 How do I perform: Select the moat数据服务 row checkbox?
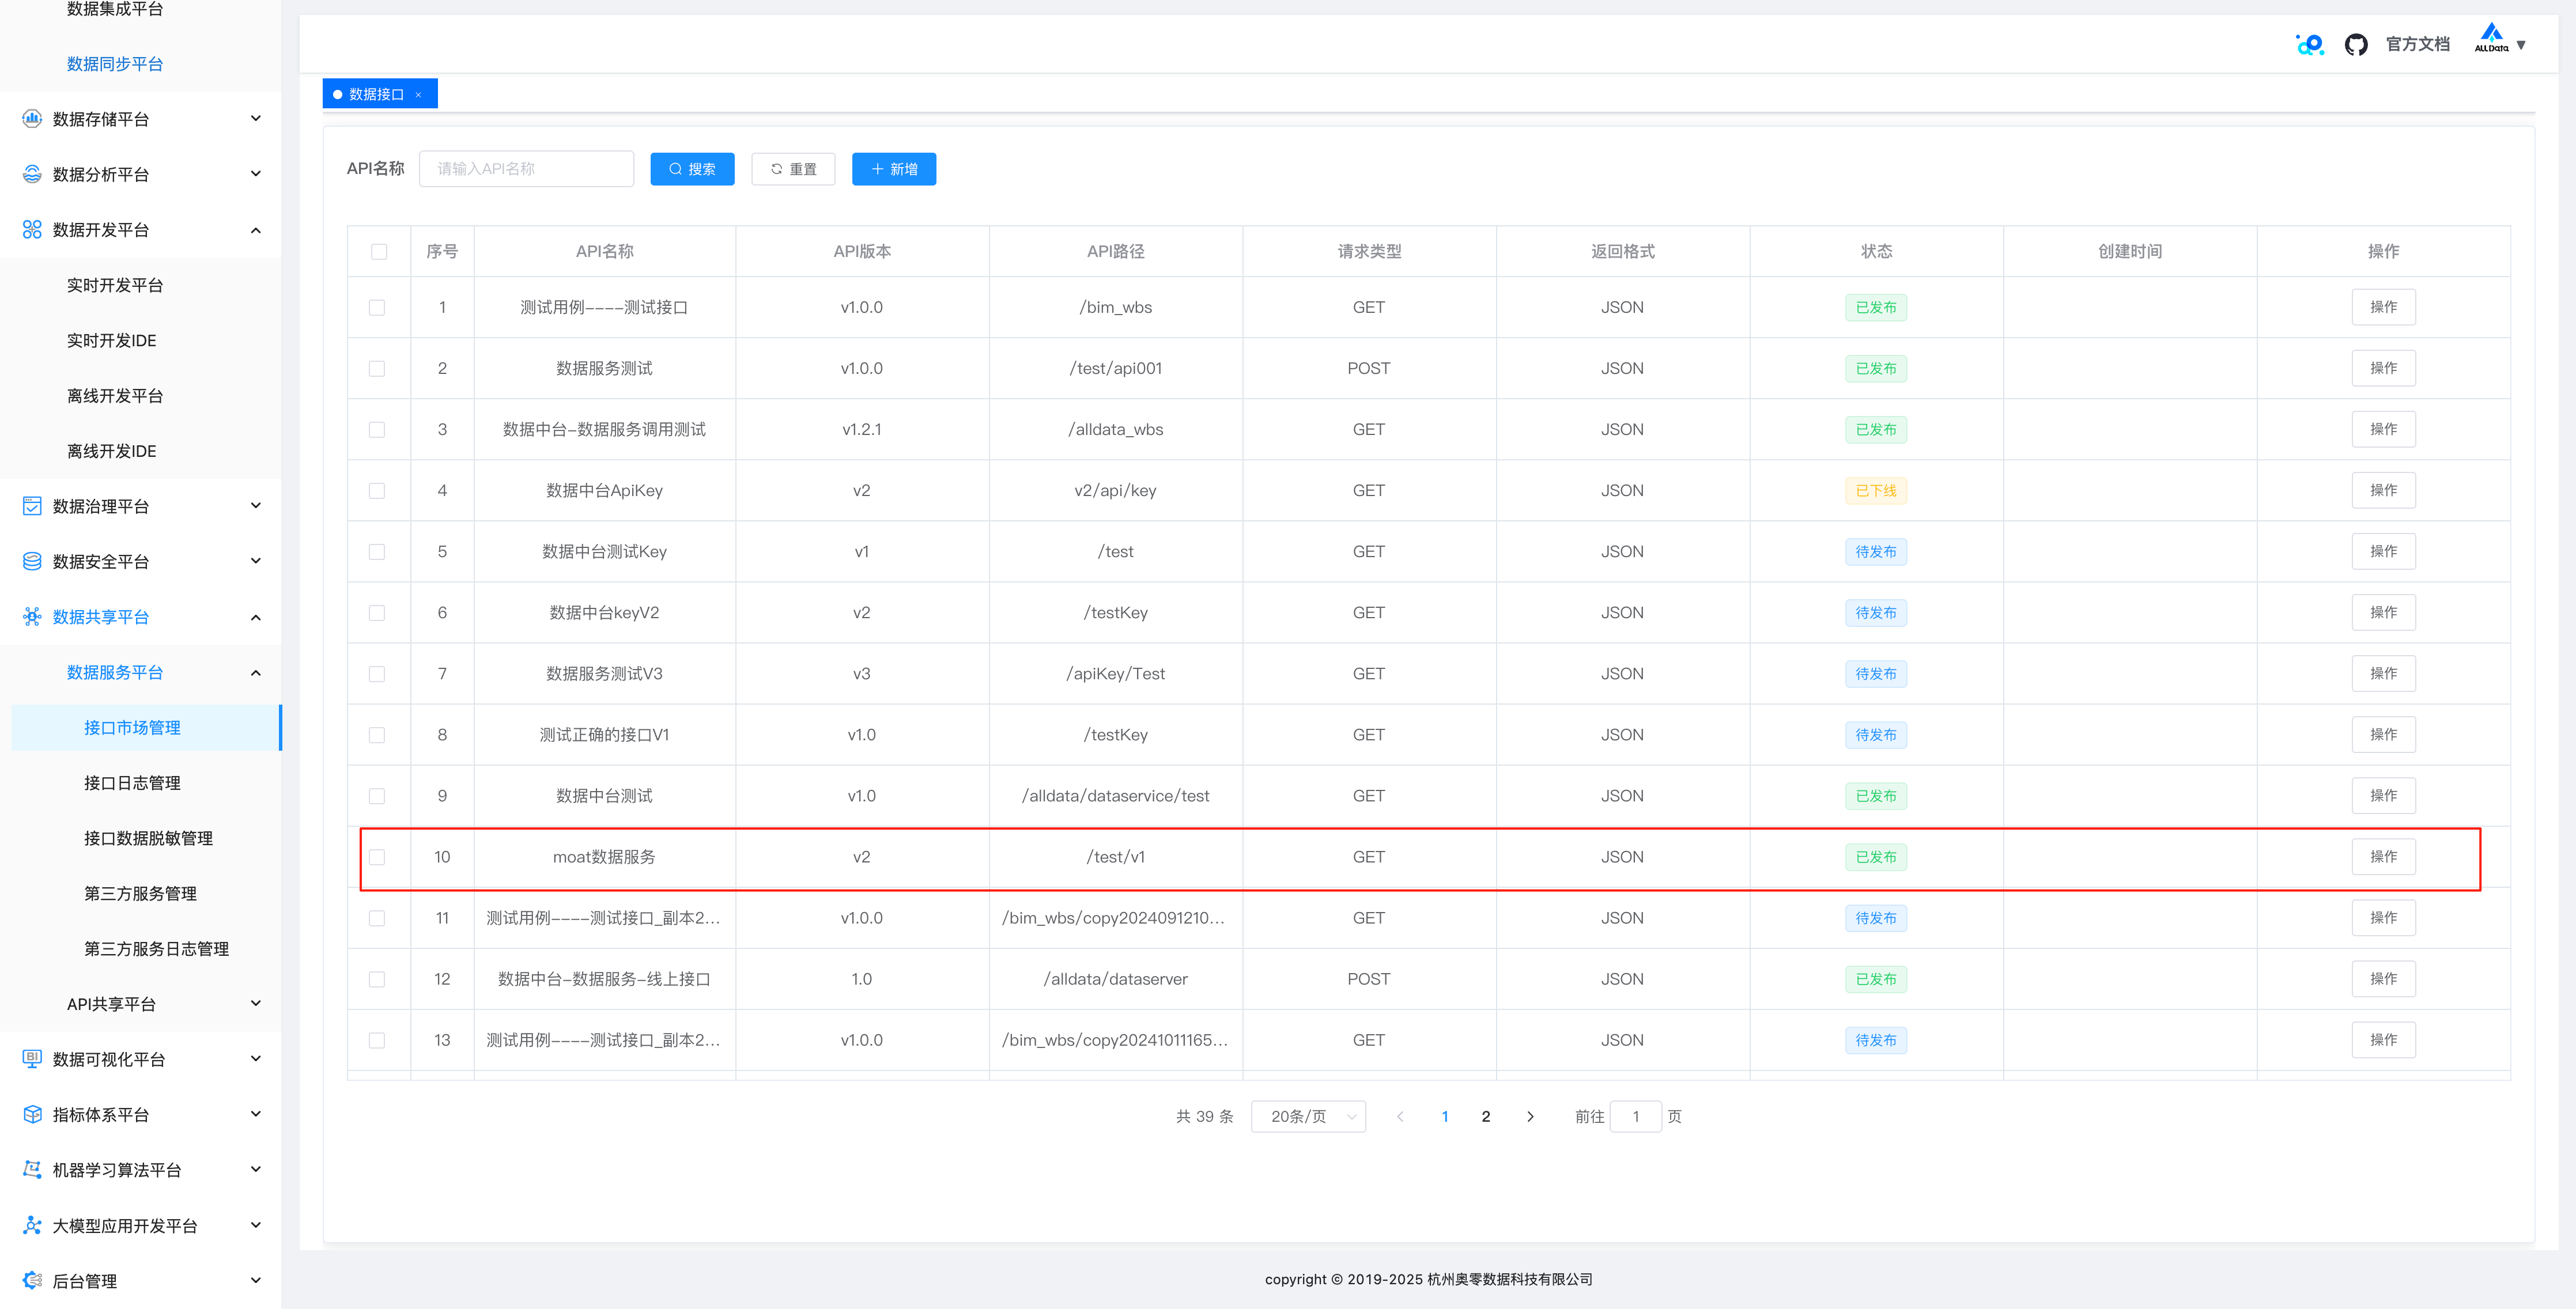(x=377, y=857)
